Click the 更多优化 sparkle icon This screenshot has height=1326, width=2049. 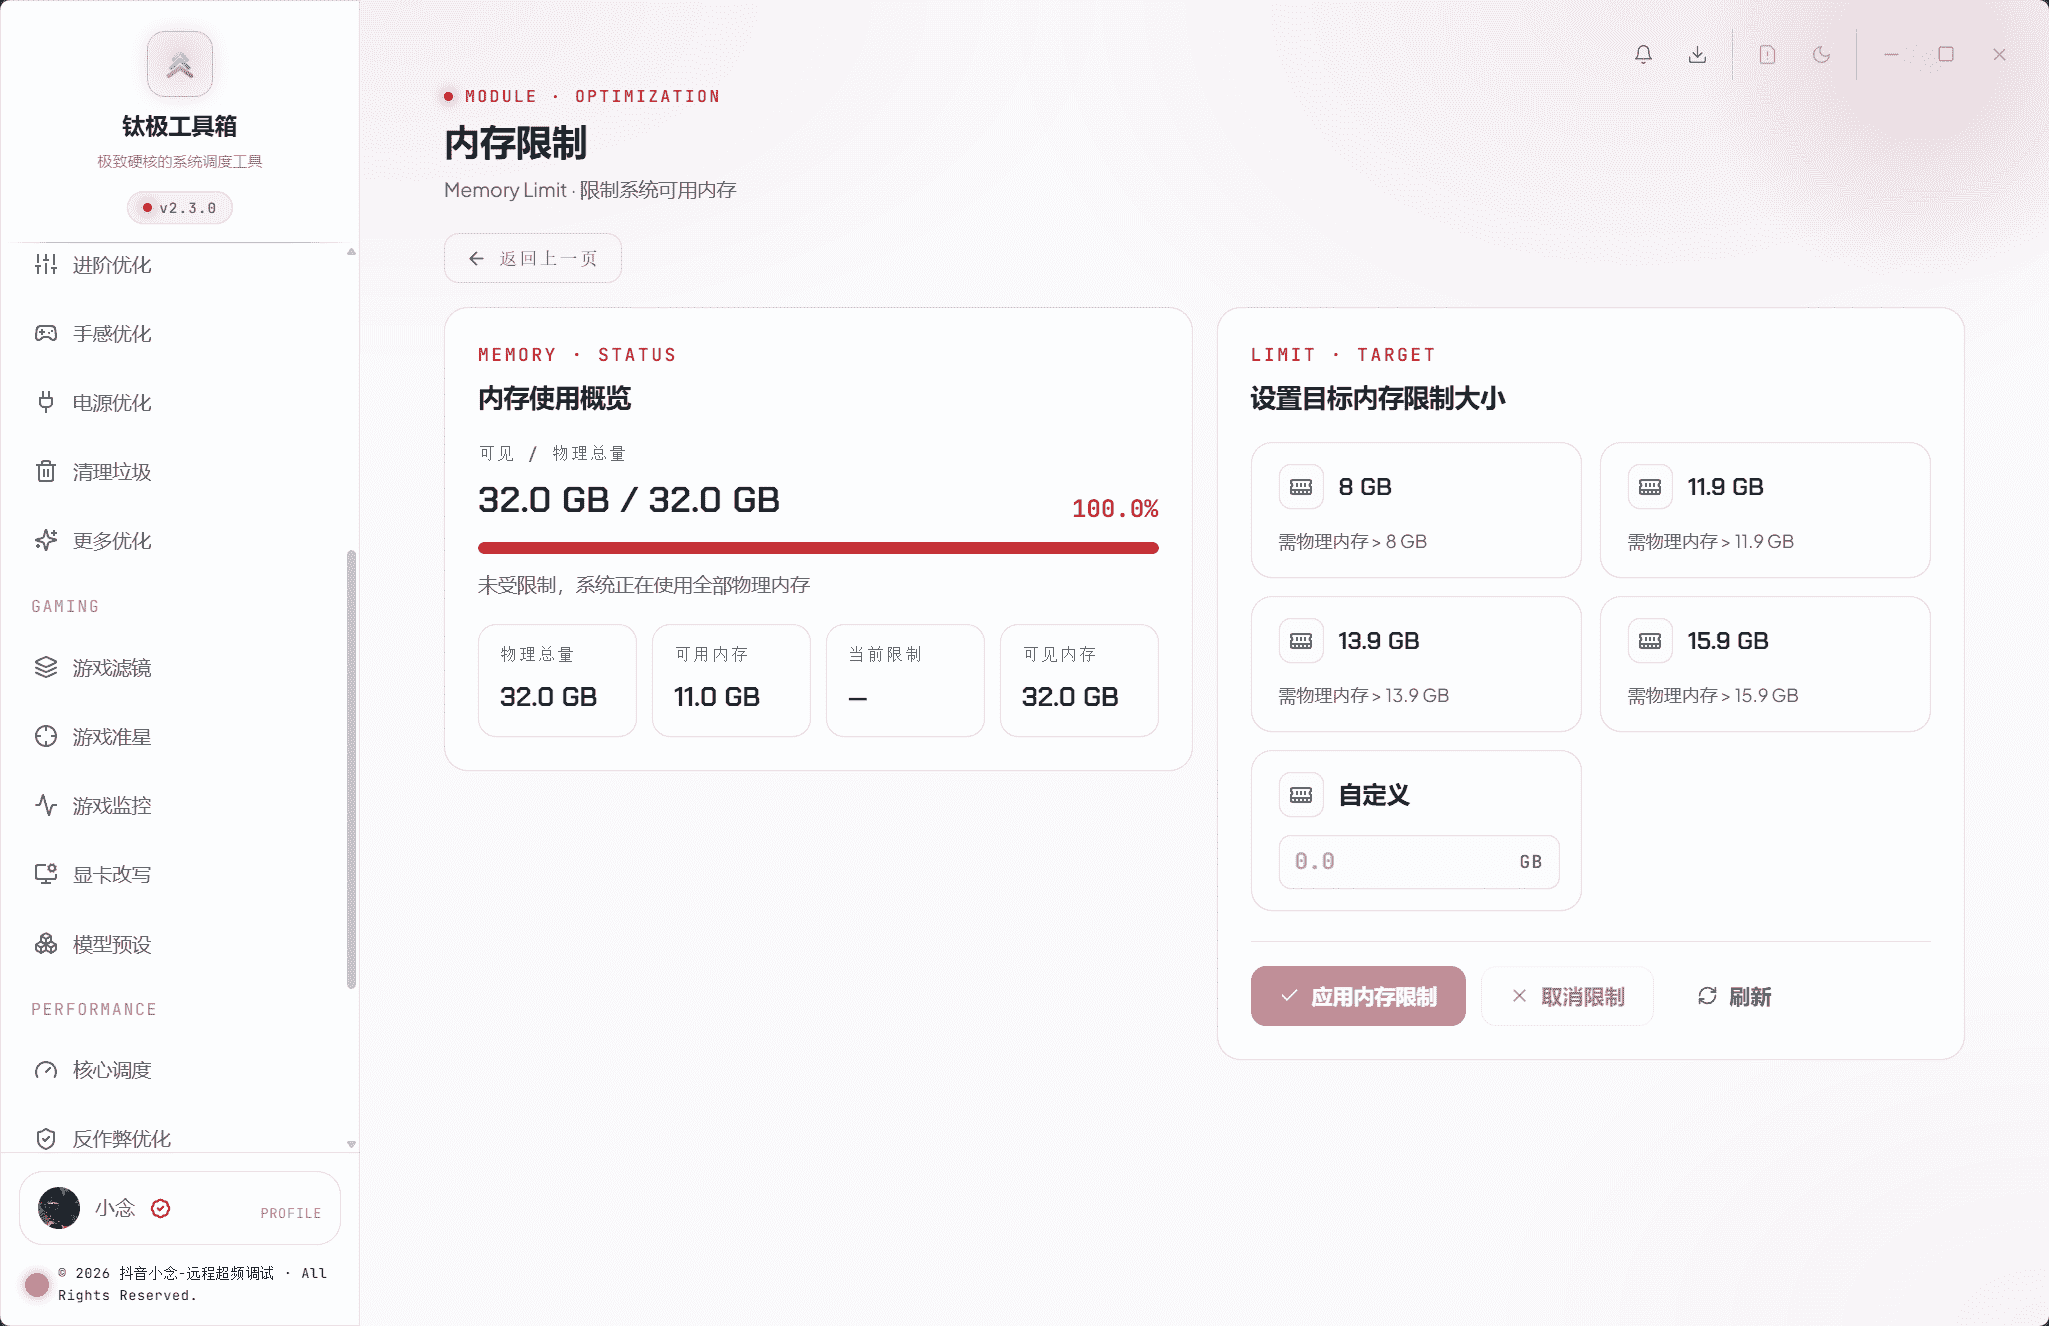46,541
